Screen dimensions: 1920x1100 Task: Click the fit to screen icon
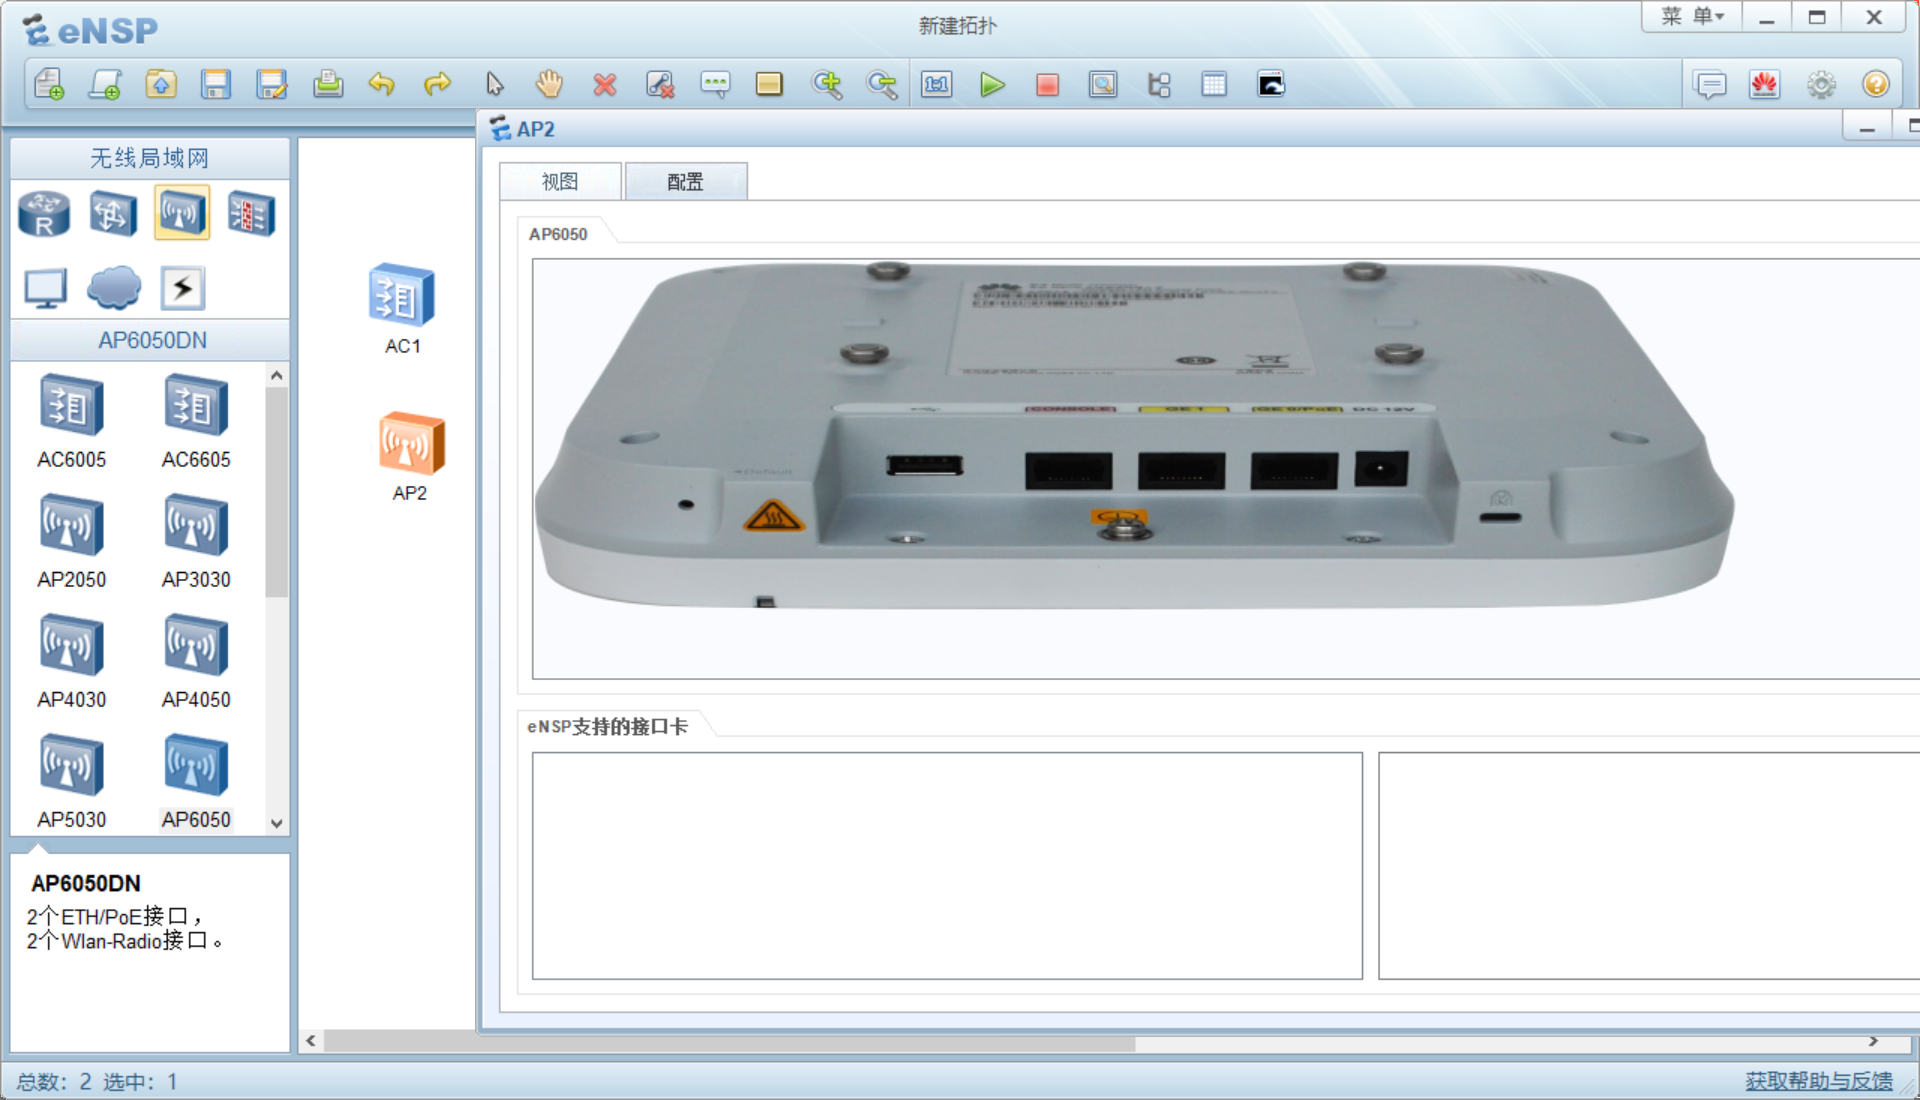(x=937, y=84)
